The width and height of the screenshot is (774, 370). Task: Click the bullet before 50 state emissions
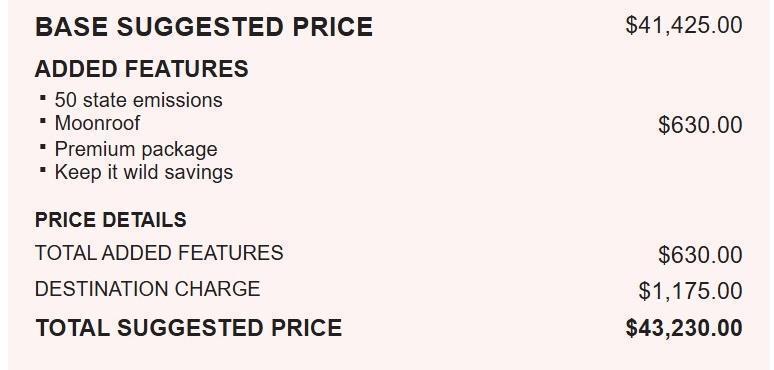(x=43, y=98)
